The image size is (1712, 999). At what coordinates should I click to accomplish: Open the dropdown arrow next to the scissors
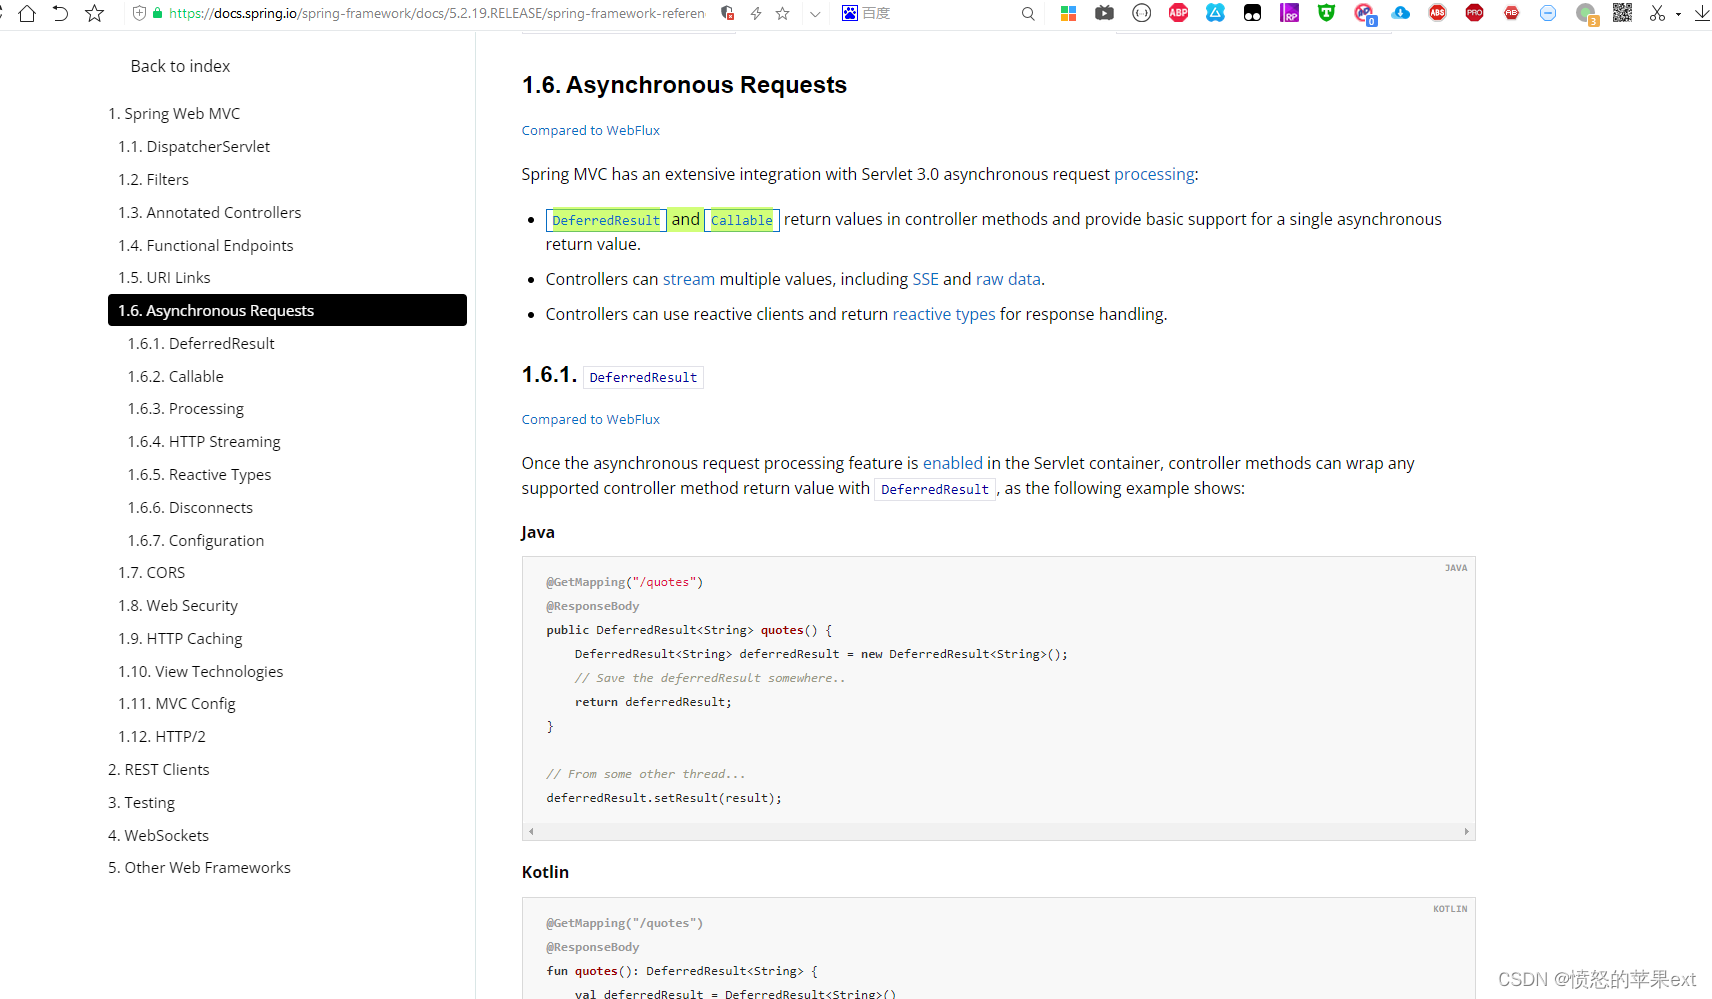click(x=1678, y=14)
